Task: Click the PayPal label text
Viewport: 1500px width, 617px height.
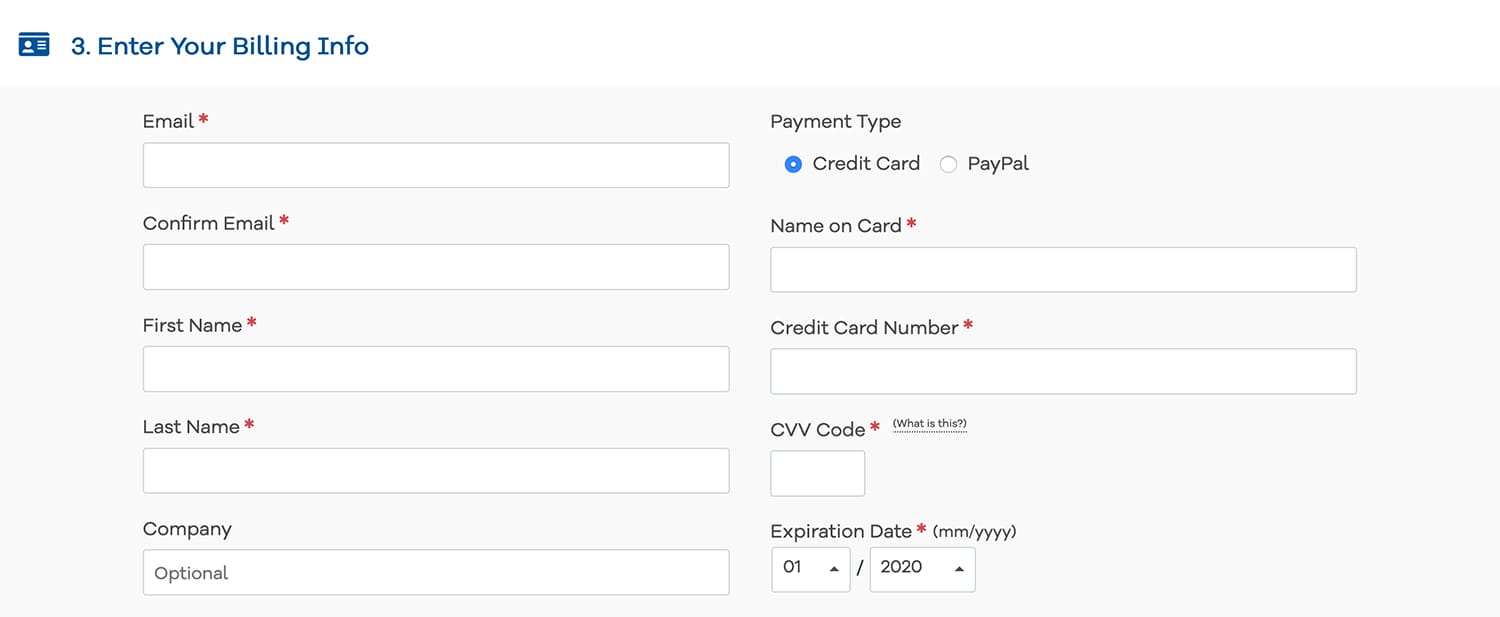Action: coord(998,164)
